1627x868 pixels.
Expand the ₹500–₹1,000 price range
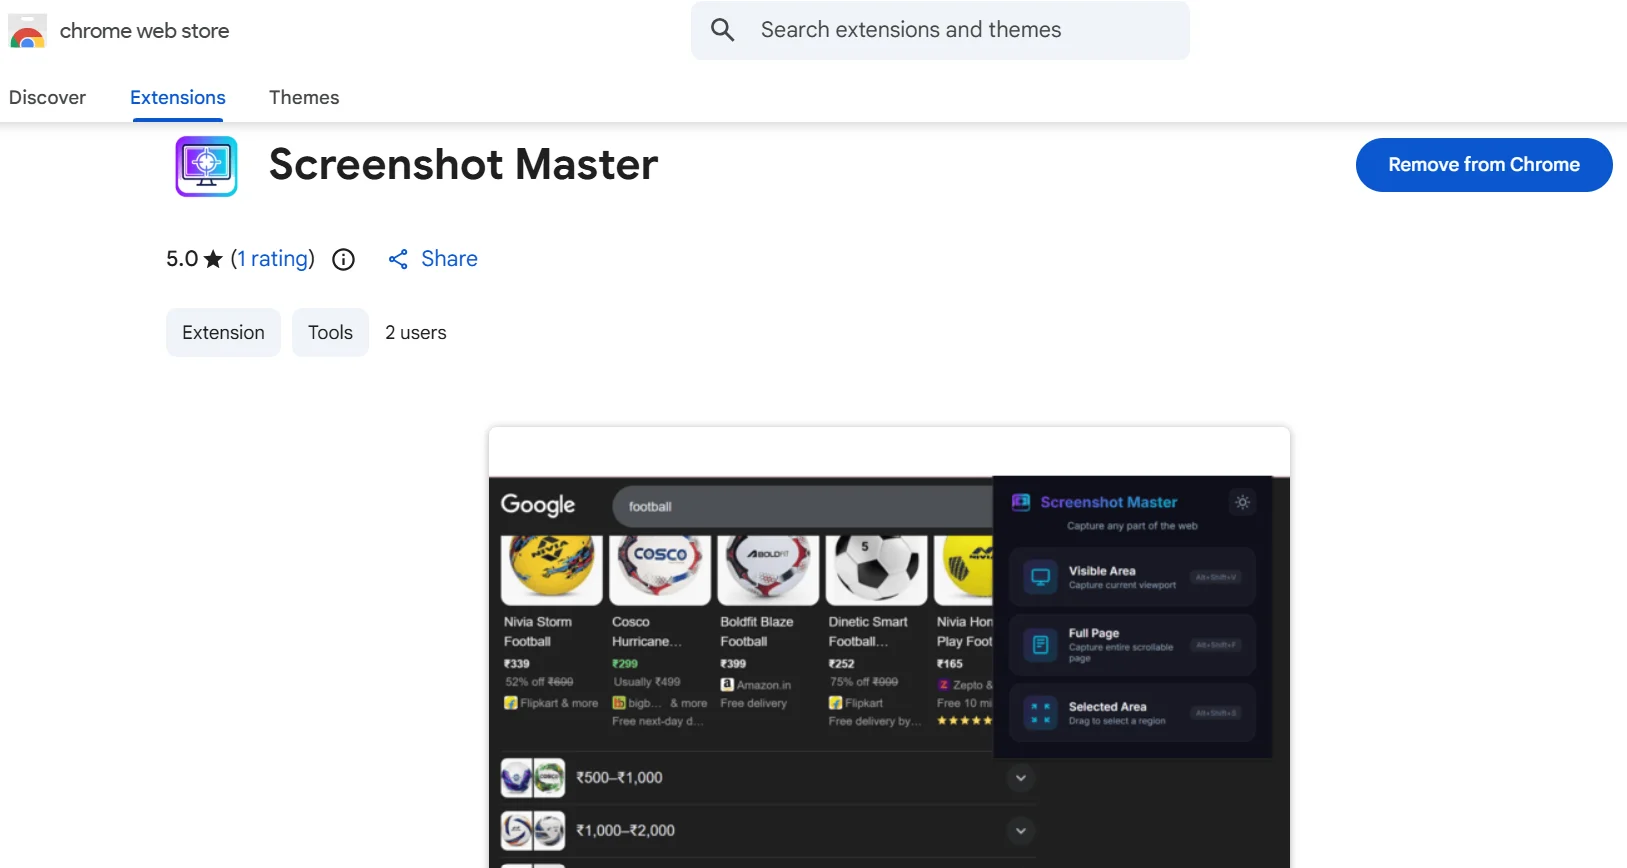pos(1020,778)
